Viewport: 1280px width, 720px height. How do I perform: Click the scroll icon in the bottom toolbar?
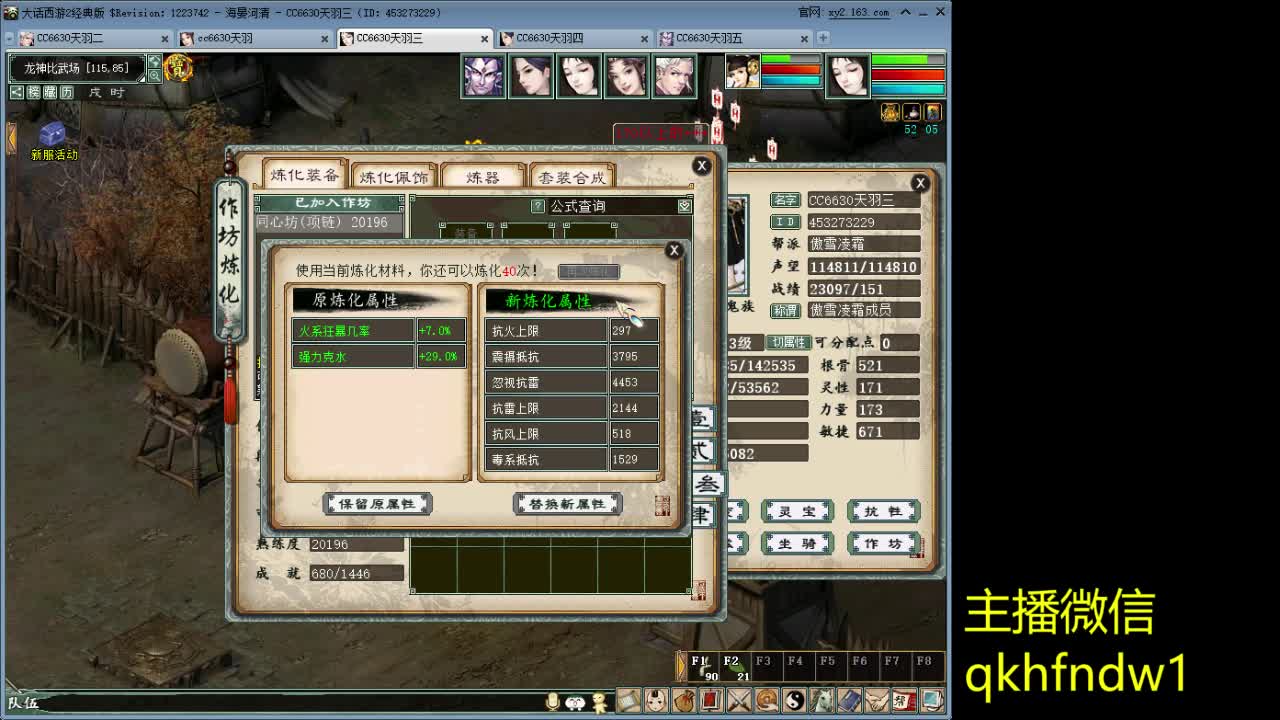click(x=628, y=700)
